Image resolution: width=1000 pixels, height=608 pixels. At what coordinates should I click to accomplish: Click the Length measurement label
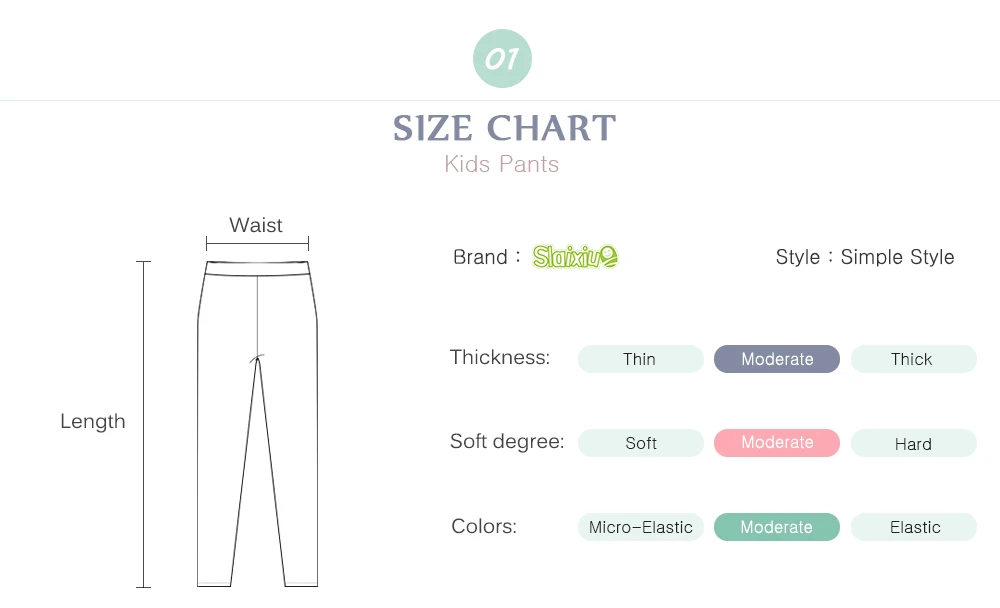(93, 421)
